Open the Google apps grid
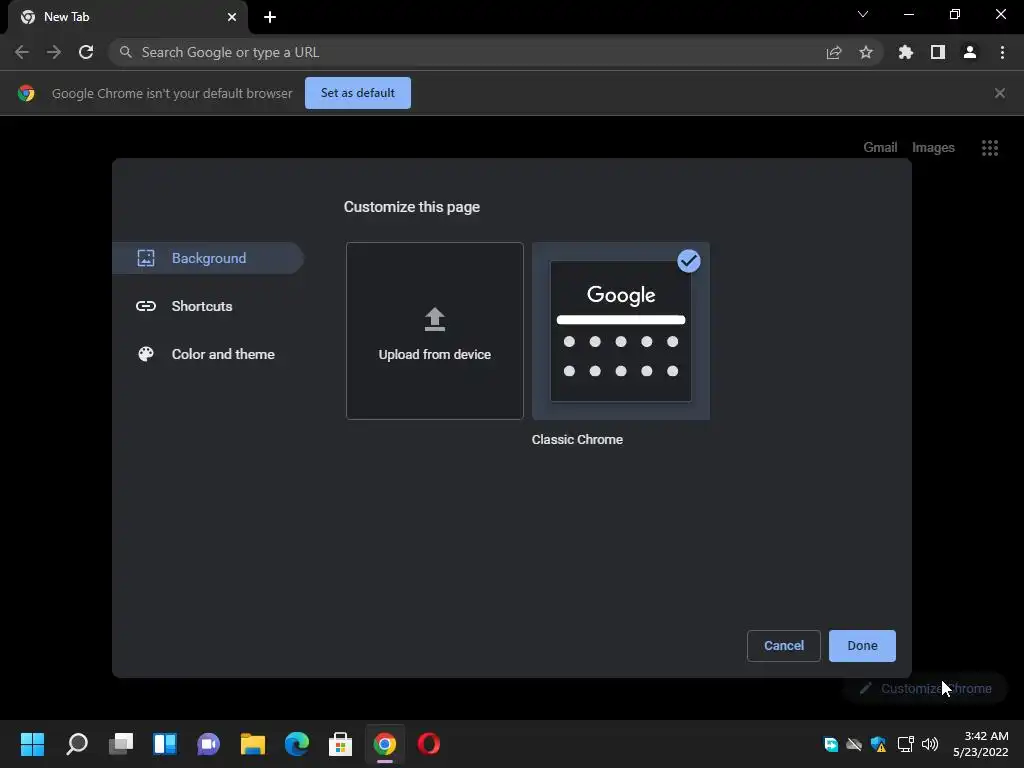The height and width of the screenshot is (768, 1024). 990,148
